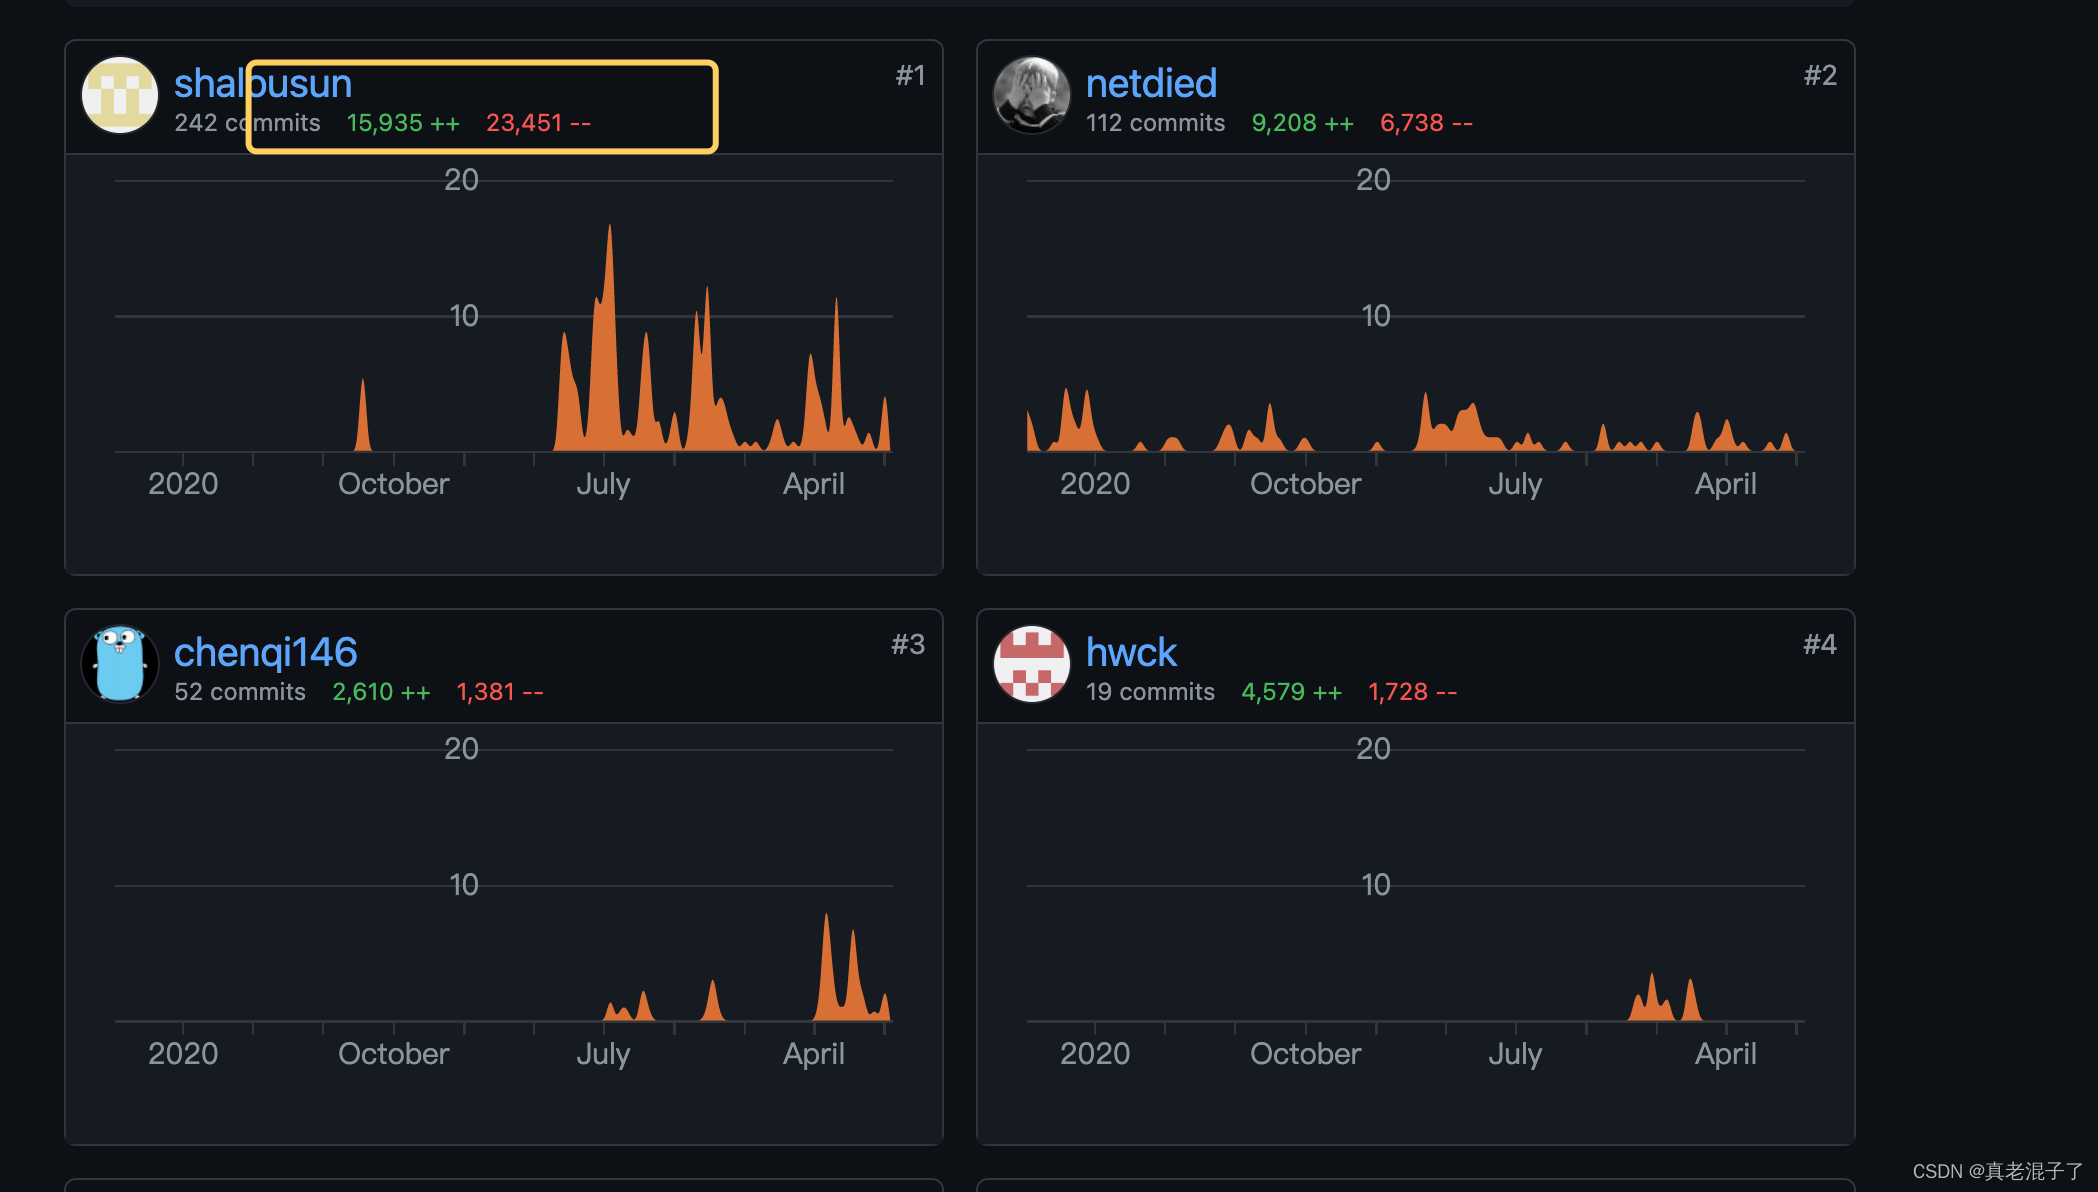
Task: Open netdied's avatar image
Action: (1032, 95)
